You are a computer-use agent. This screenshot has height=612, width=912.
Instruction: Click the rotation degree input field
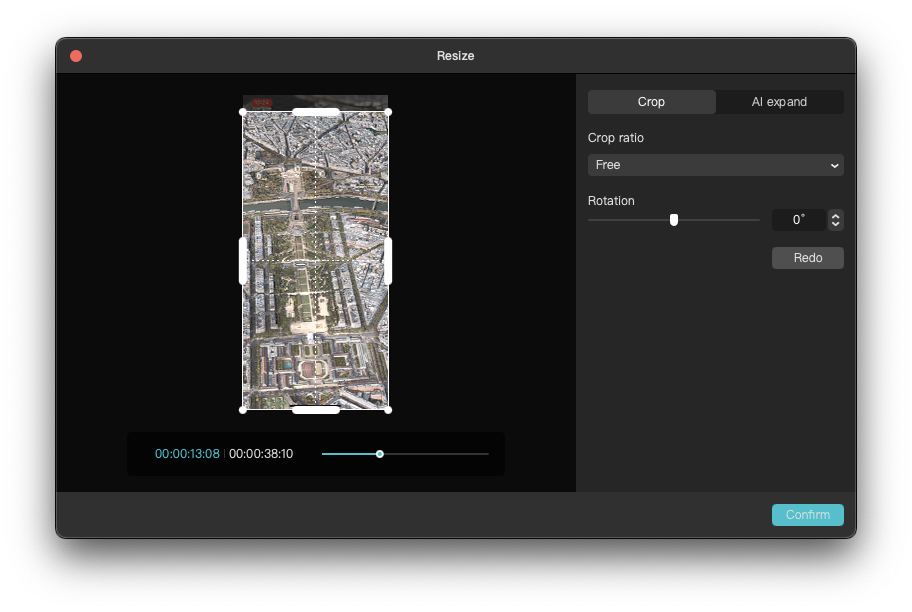[799, 220]
